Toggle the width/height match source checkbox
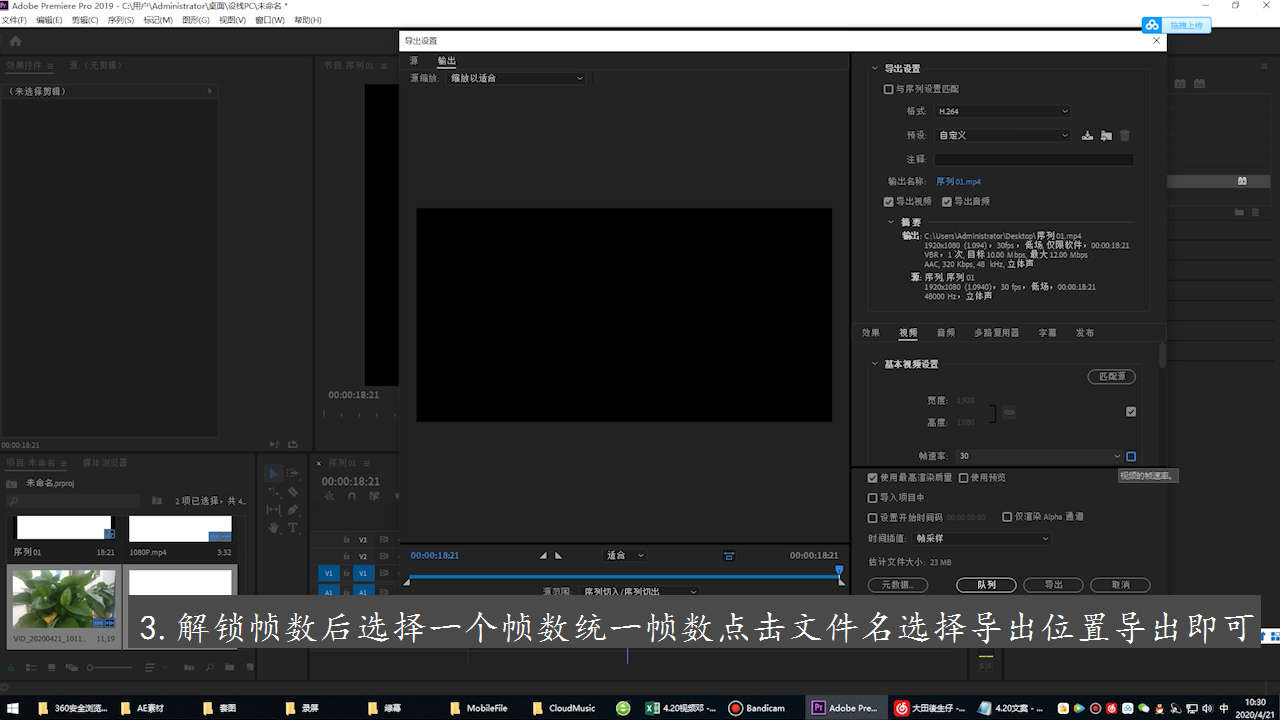Screen dimensions: 1280x720 coord(1131,411)
